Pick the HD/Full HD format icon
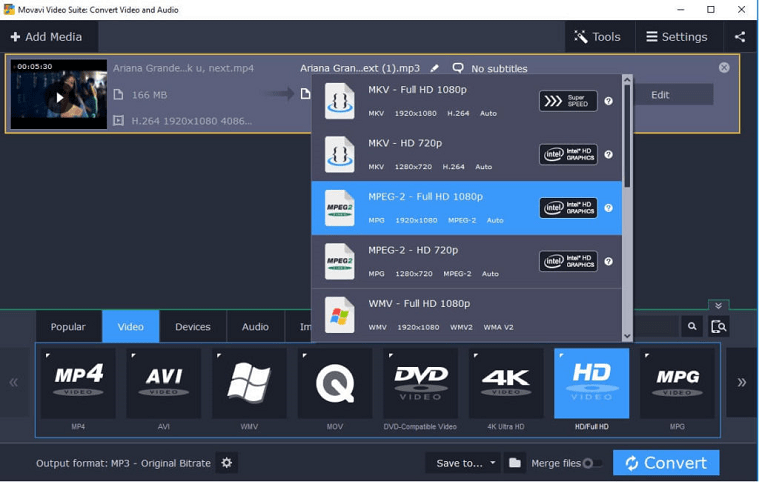Screen dimensions: 759x482 coord(592,383)
